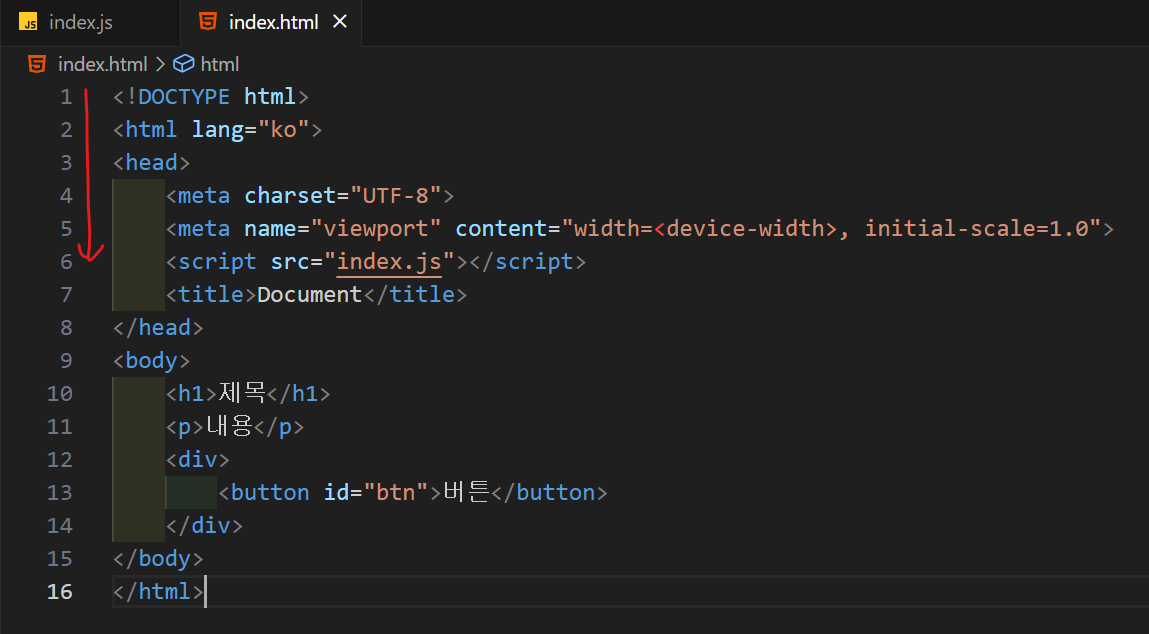Close the index.html tab

click(340, 22)
